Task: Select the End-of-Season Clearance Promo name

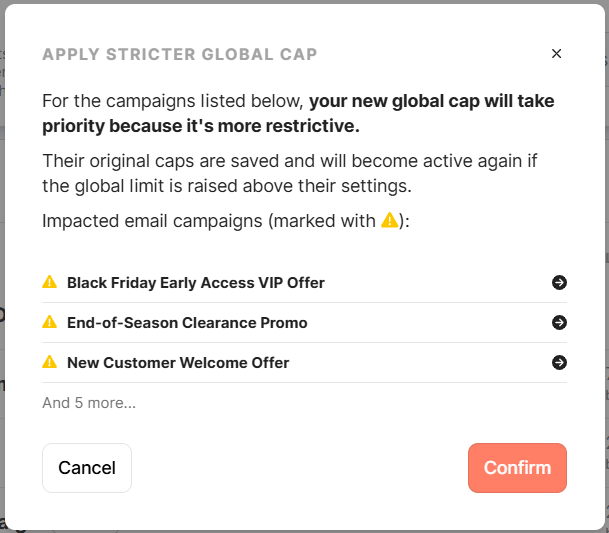Action: [187, 323]
